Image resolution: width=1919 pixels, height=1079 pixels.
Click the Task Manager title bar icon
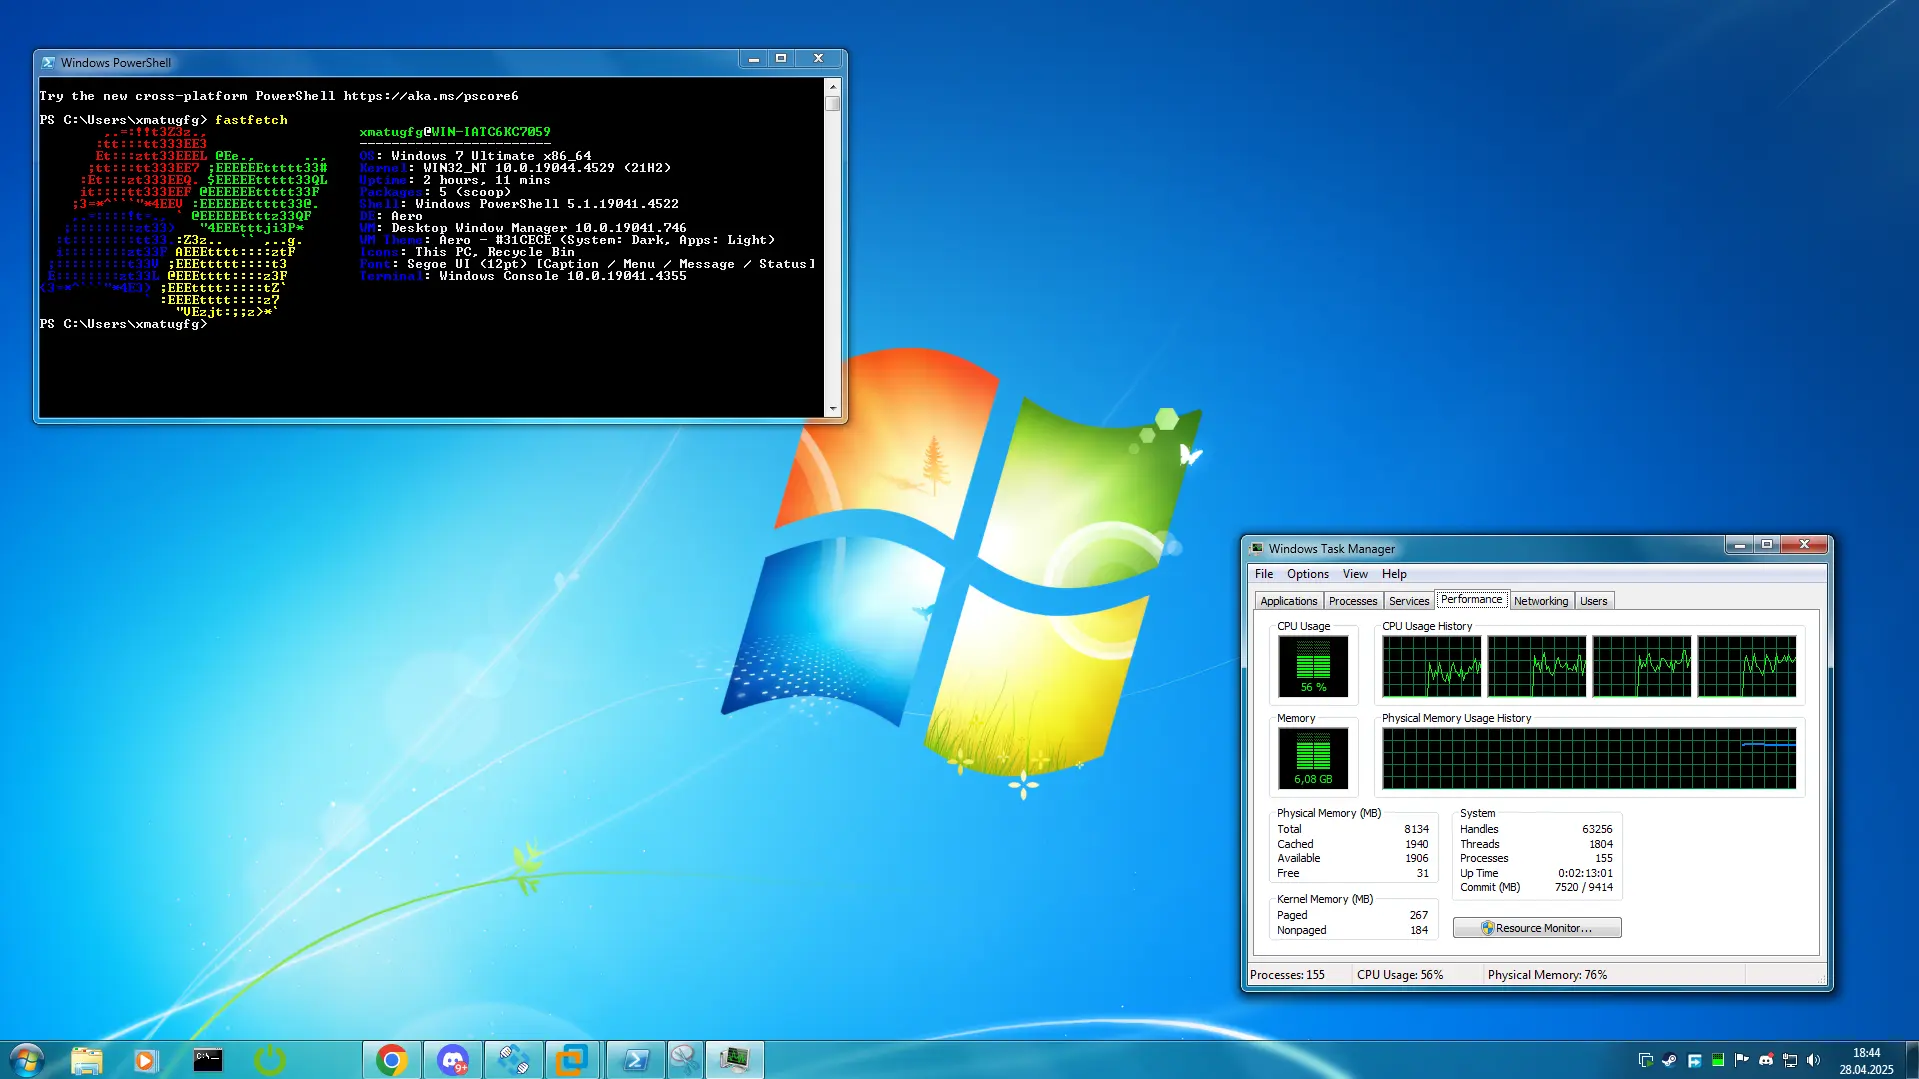(x=1257, y=548)
